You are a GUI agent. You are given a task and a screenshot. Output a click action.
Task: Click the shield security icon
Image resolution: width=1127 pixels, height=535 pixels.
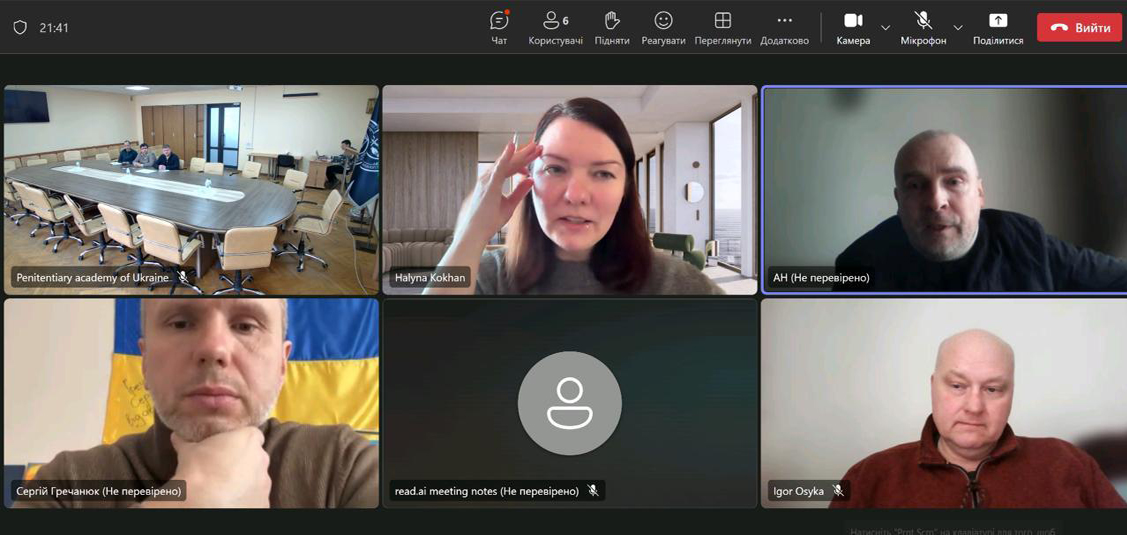(x=20, y=28)
